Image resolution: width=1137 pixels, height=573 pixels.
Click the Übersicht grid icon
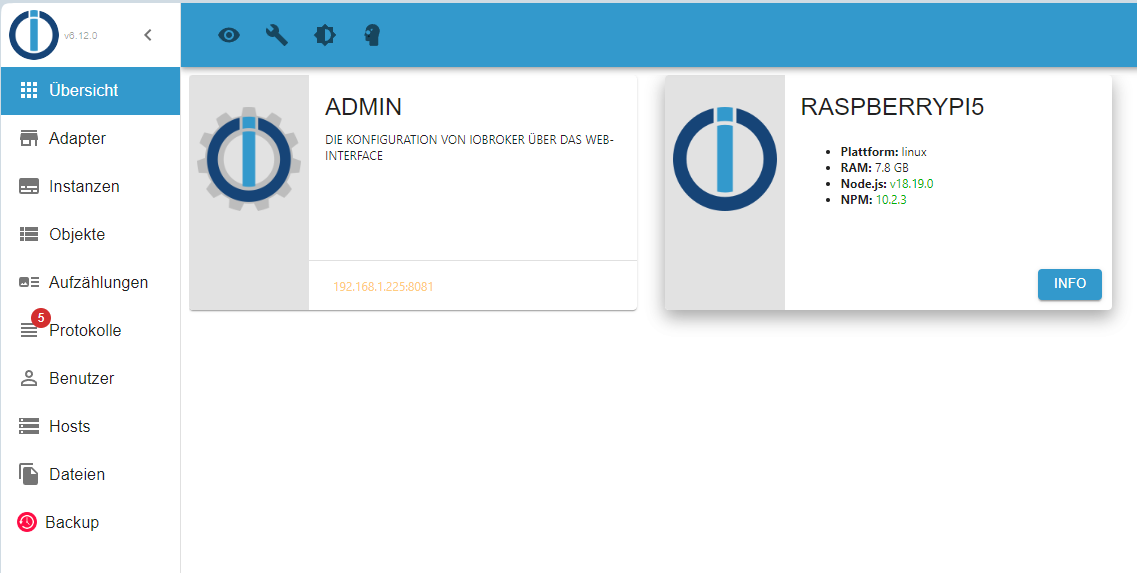point(28,90)
